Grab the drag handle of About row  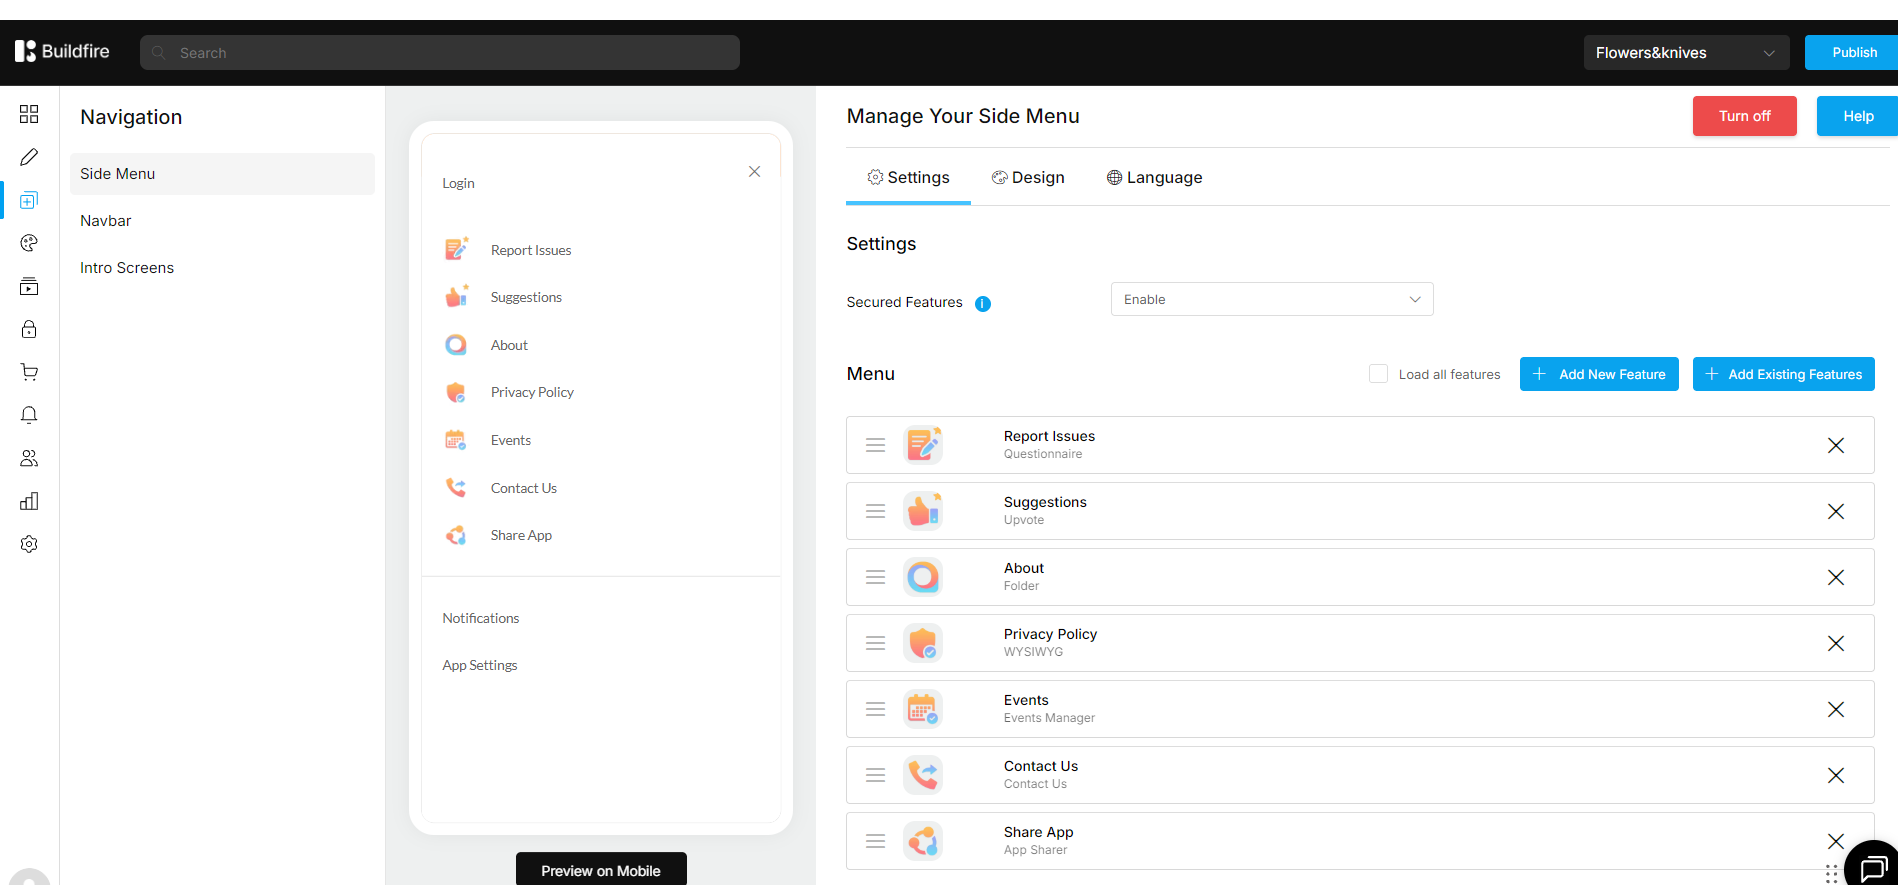click(875, 577)
